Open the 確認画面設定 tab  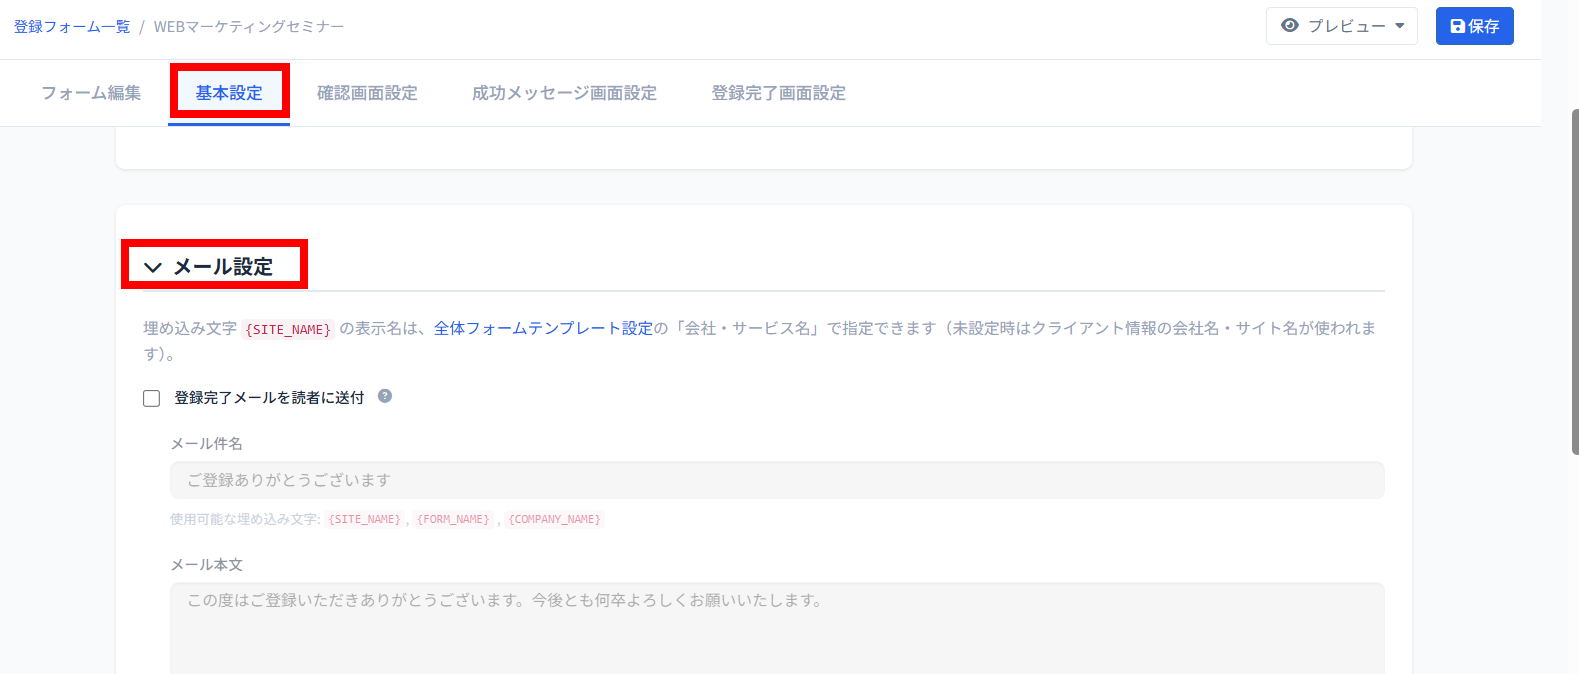(x=367, y=93)
